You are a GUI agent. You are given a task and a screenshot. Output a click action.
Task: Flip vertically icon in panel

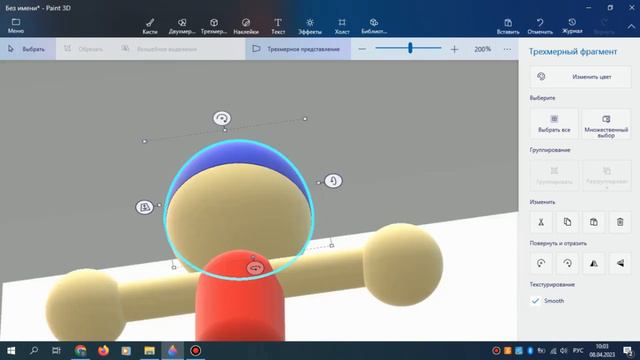(620, 263)
